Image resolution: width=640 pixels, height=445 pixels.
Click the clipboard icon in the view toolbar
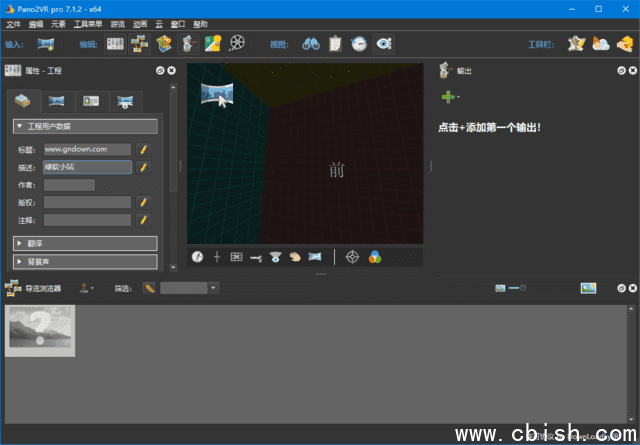tap(335, 43)
